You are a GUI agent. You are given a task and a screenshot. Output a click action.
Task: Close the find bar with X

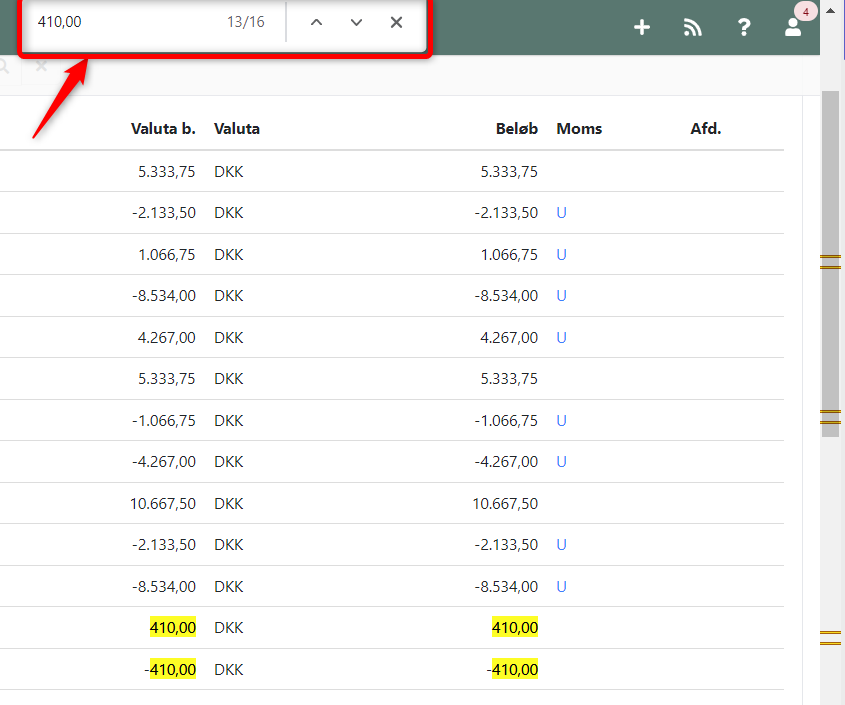tap(396, 22)
